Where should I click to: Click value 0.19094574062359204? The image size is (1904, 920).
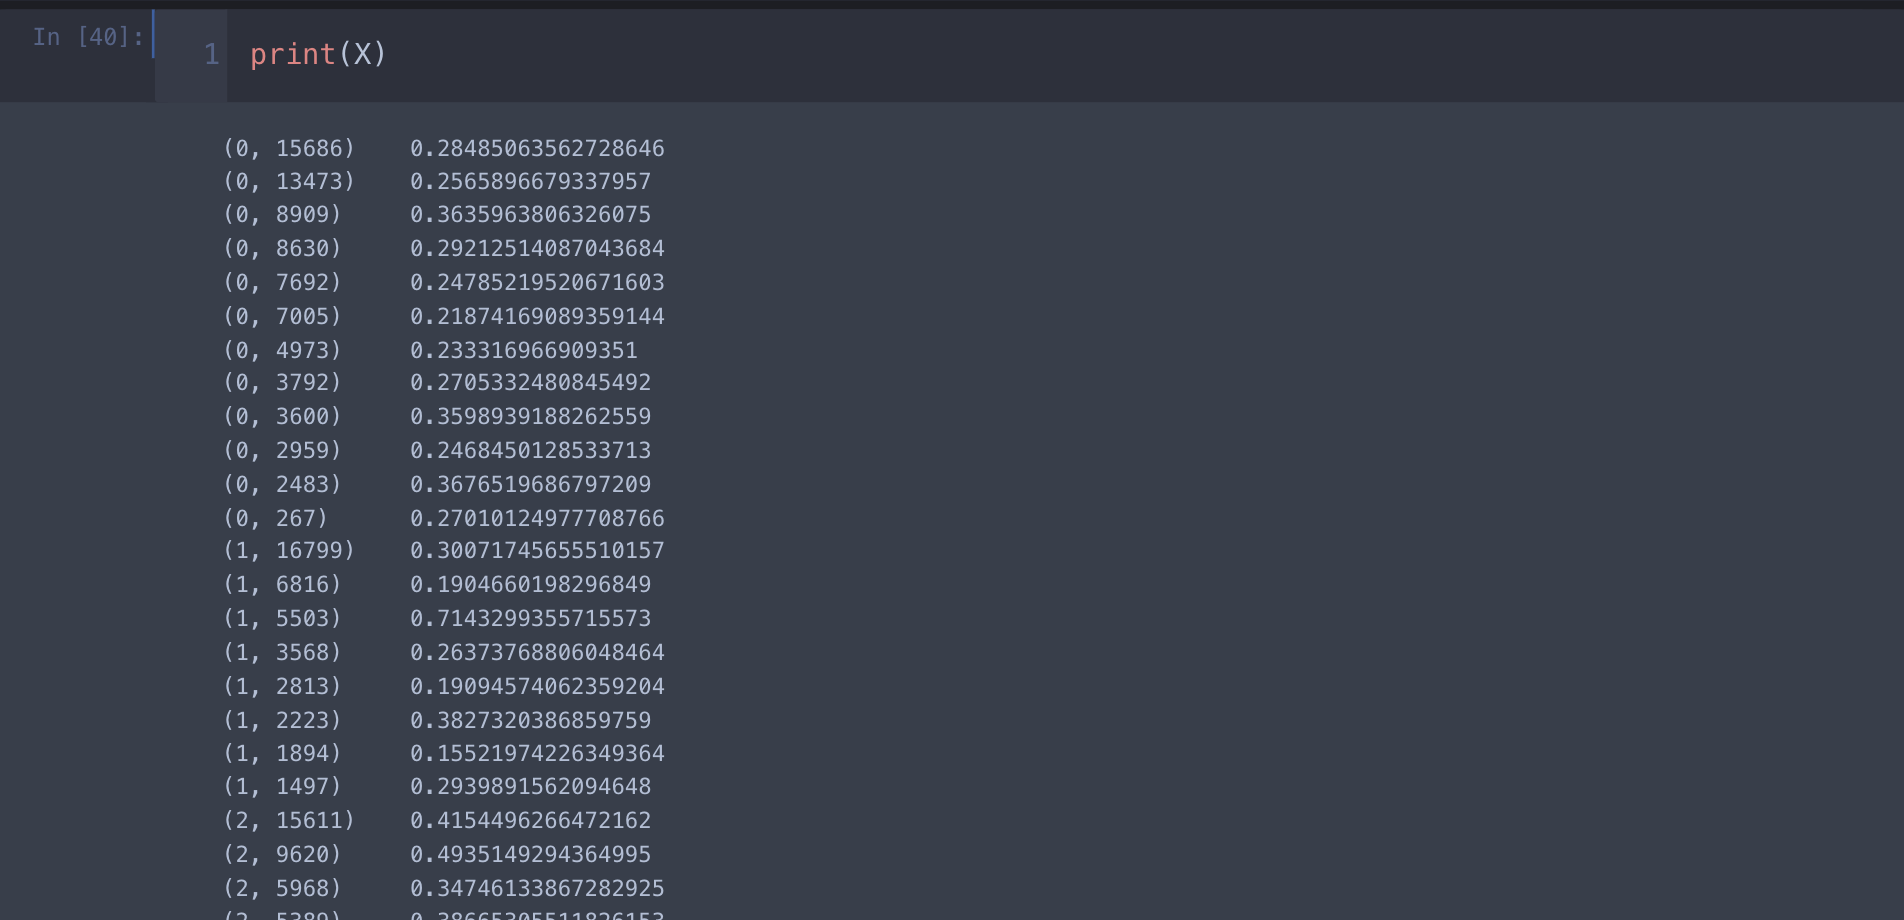pyautogui.click(x=537, y=687)
